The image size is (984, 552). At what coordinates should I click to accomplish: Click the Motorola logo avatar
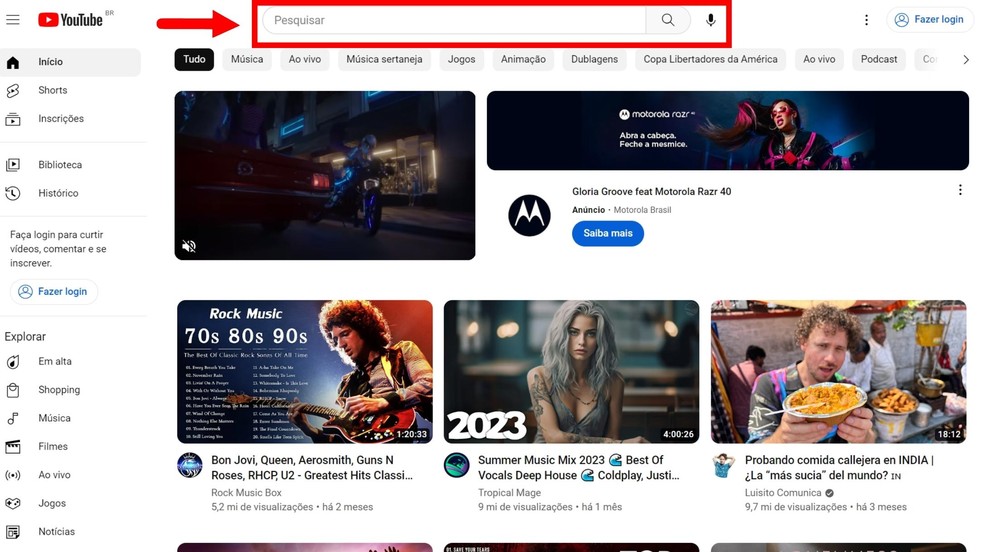(x=529, y=215)
